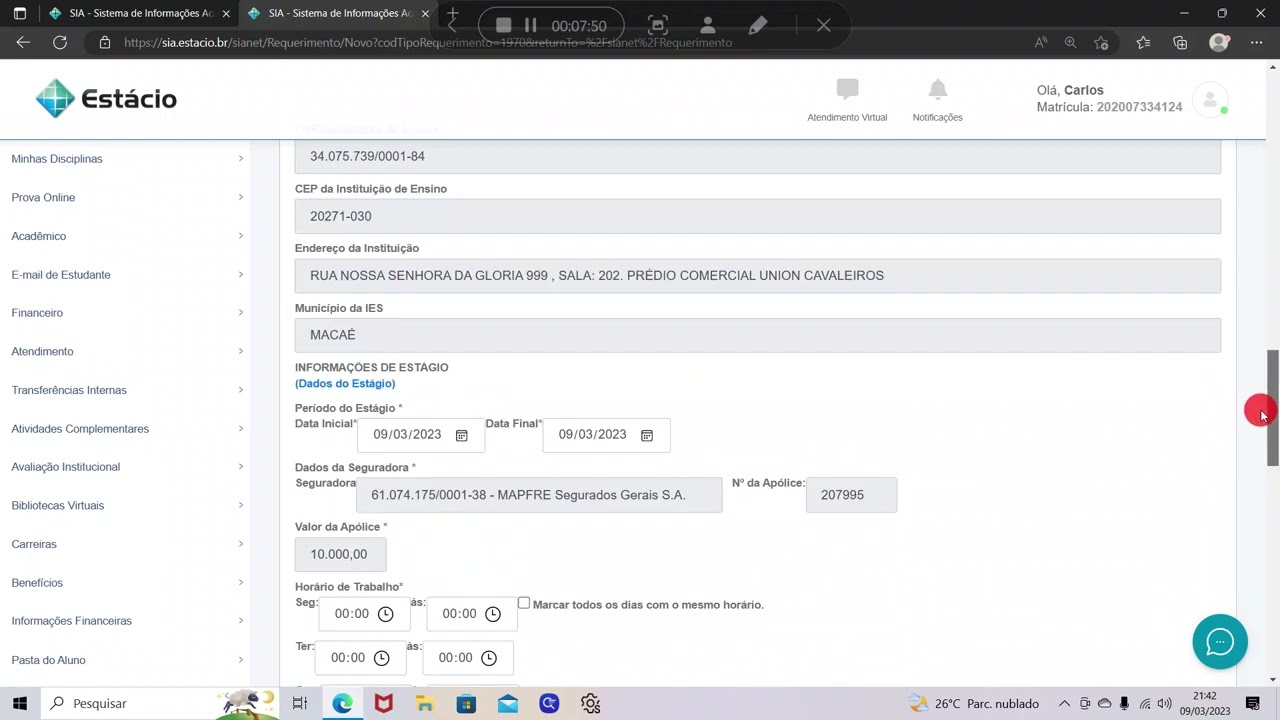Screen dimensions: 1280x720
Task: Expand the Atendimento sidebar menu
Action: tap(127, 351)
